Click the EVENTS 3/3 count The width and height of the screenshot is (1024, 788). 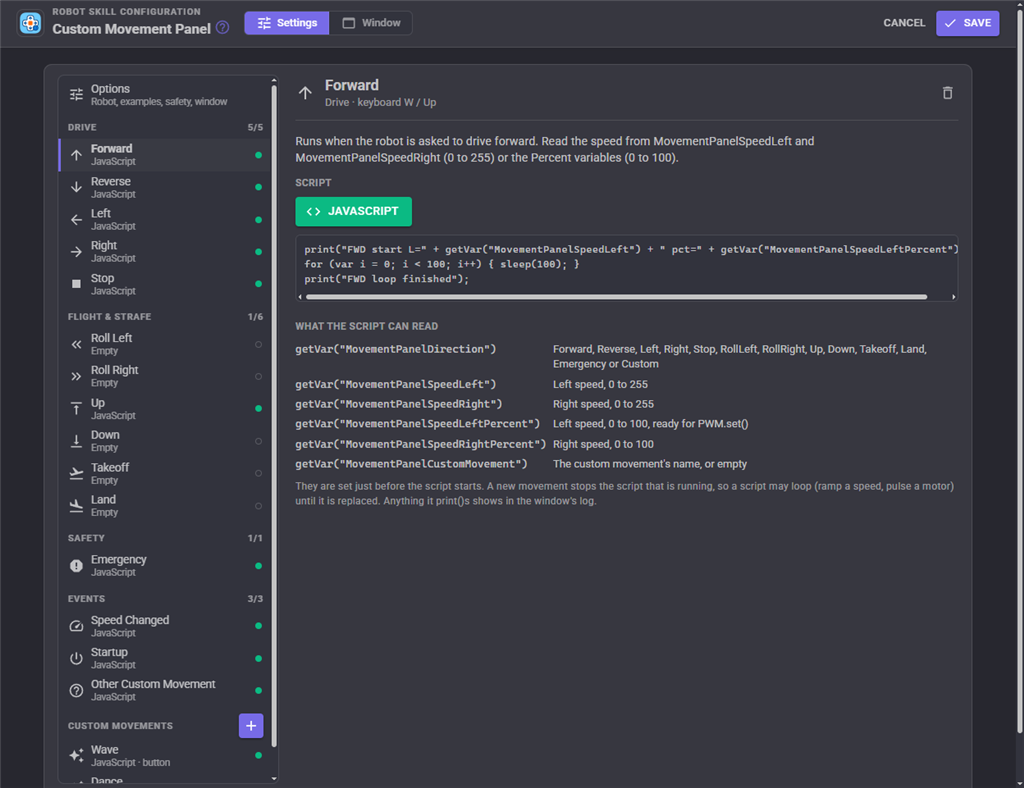[x=255, y=599]
